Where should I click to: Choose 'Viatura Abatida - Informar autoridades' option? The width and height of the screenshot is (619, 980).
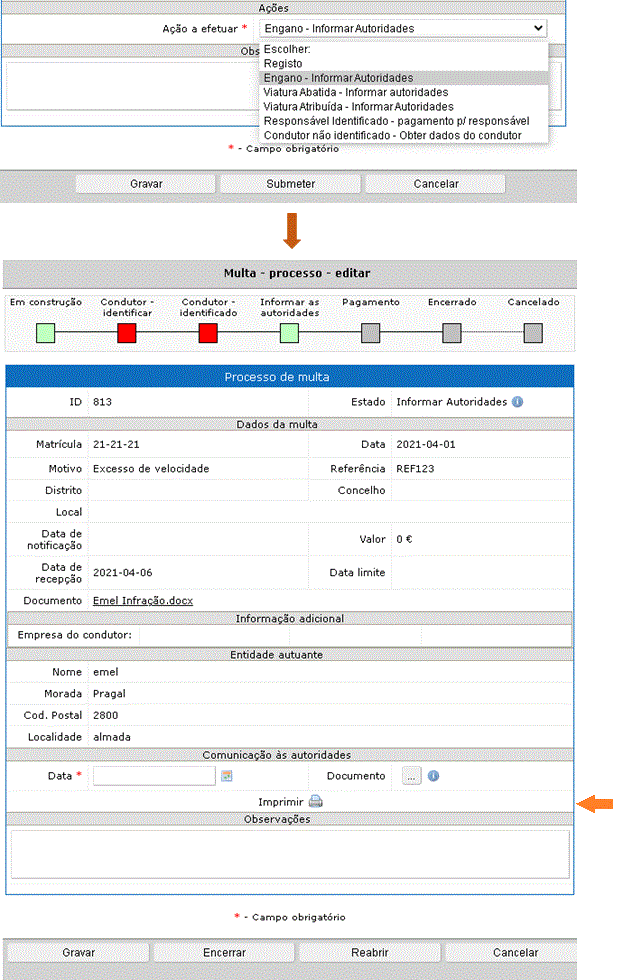(x=356, y=92)
